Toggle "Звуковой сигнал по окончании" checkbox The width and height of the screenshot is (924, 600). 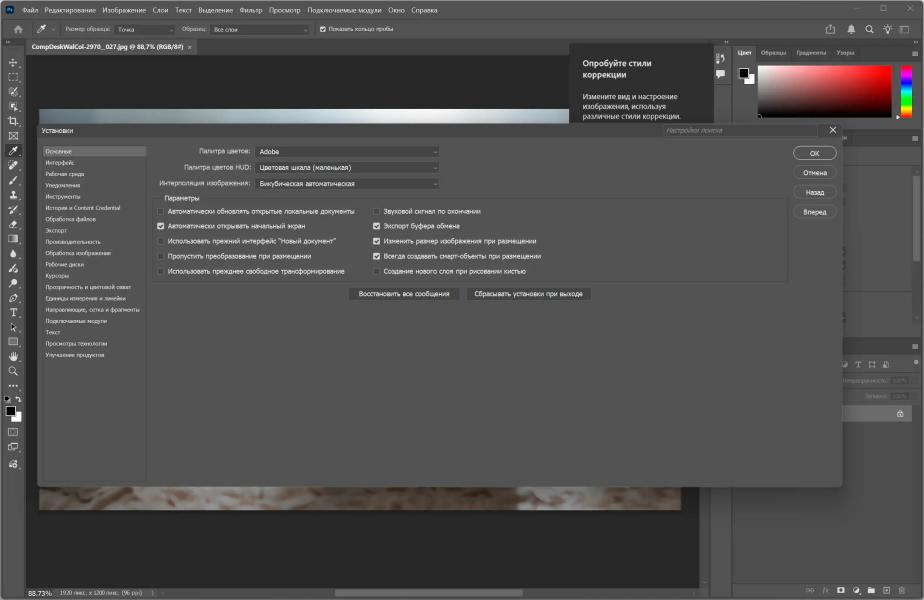pos(376,212)
